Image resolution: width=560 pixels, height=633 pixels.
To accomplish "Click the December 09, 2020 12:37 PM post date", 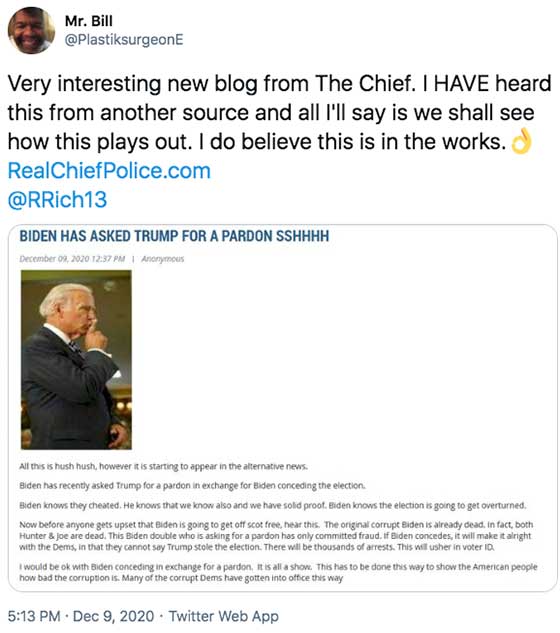I will point(72,259).
